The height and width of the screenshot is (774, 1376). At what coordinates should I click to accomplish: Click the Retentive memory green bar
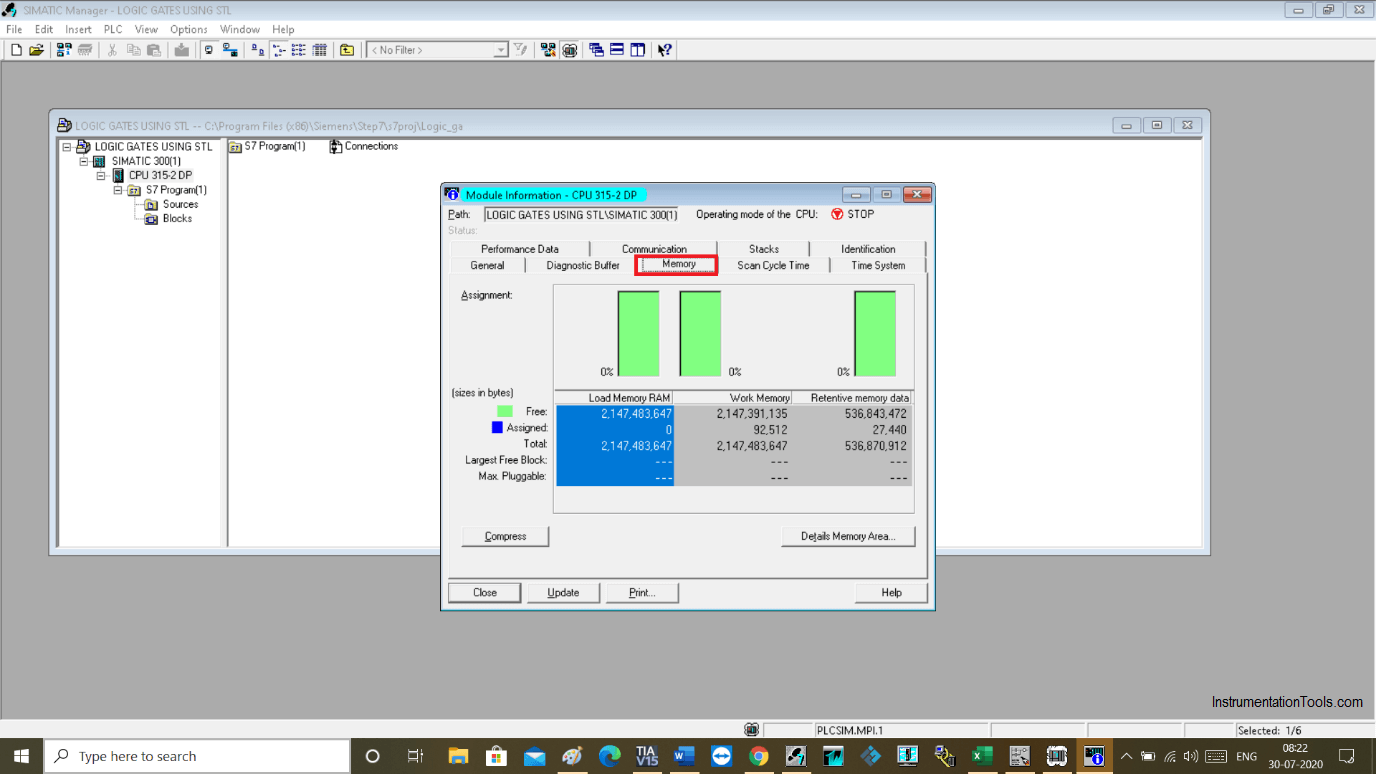pyautogui.click(x=875, y=334)
